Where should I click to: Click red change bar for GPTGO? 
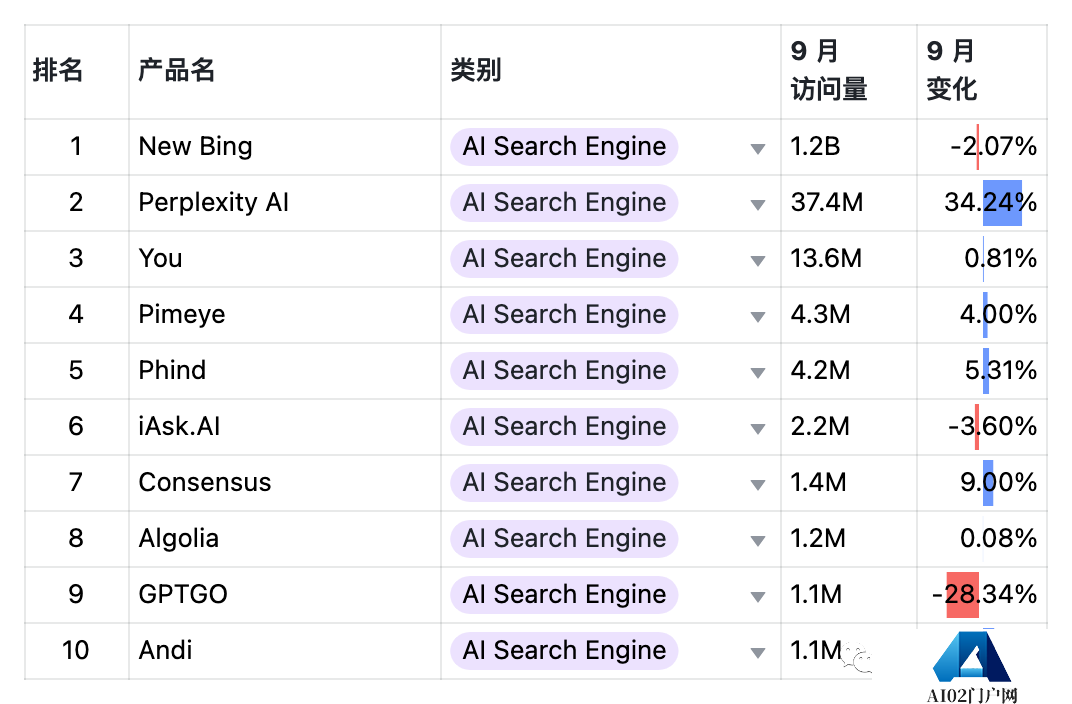[x=963, y=595]
